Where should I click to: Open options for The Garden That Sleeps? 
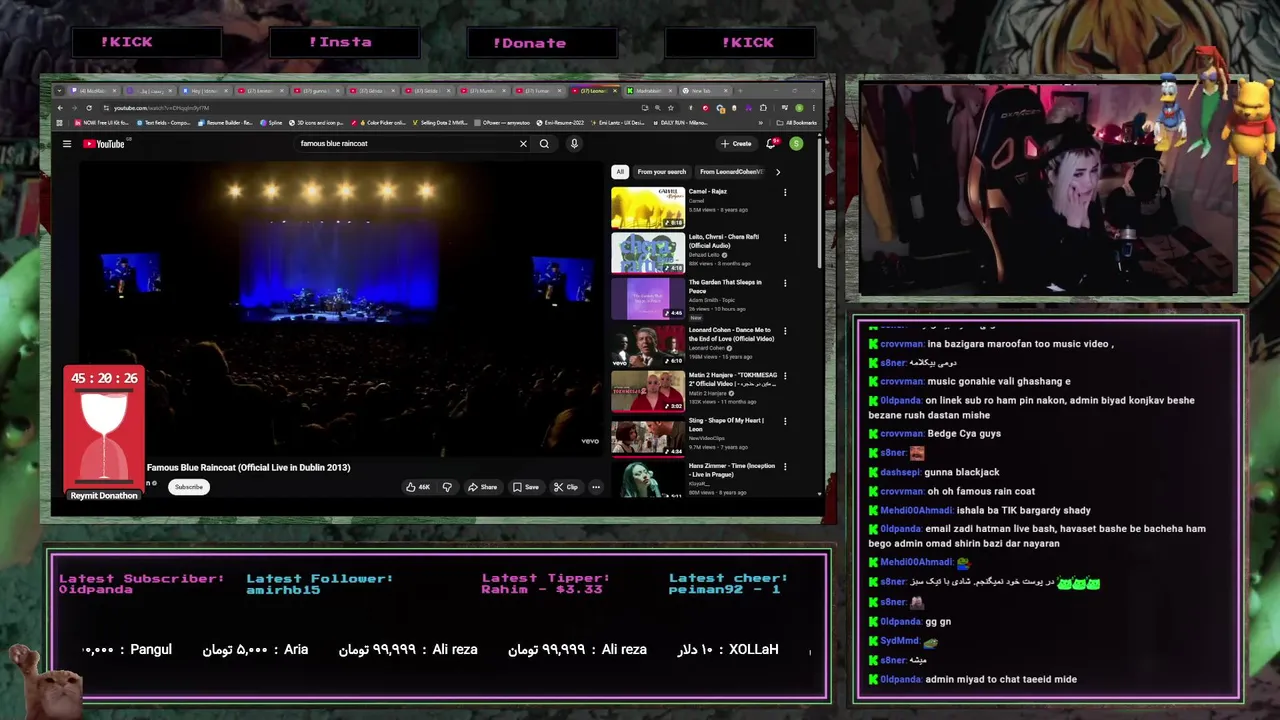(x=785, y=283)
